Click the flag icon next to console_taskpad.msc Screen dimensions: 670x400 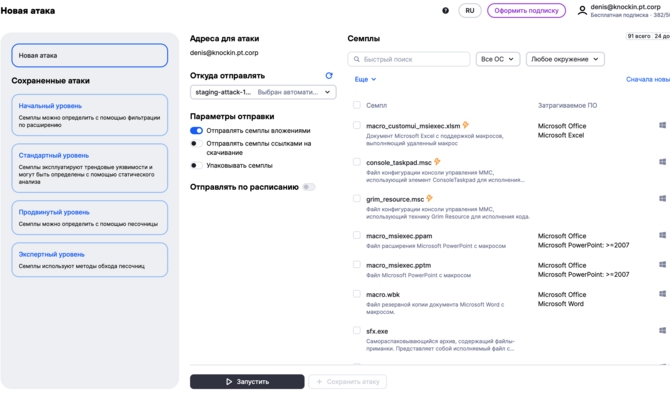pos(437,162)
